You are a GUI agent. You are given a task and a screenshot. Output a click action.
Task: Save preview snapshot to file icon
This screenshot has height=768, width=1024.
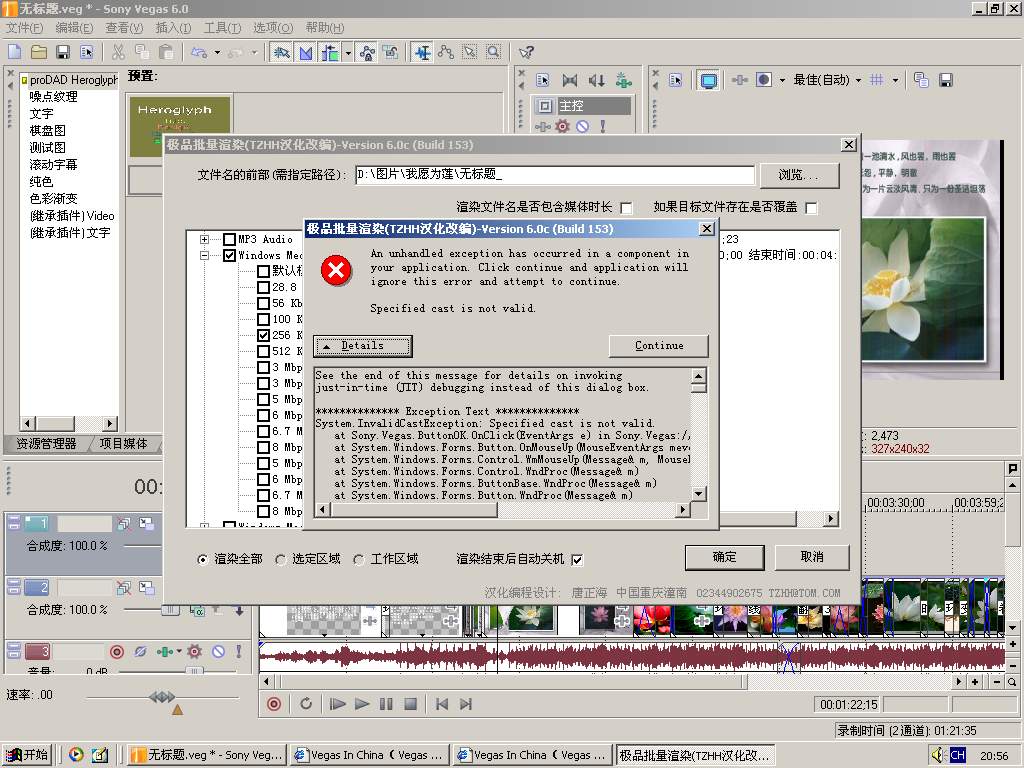tap(946, 80)
